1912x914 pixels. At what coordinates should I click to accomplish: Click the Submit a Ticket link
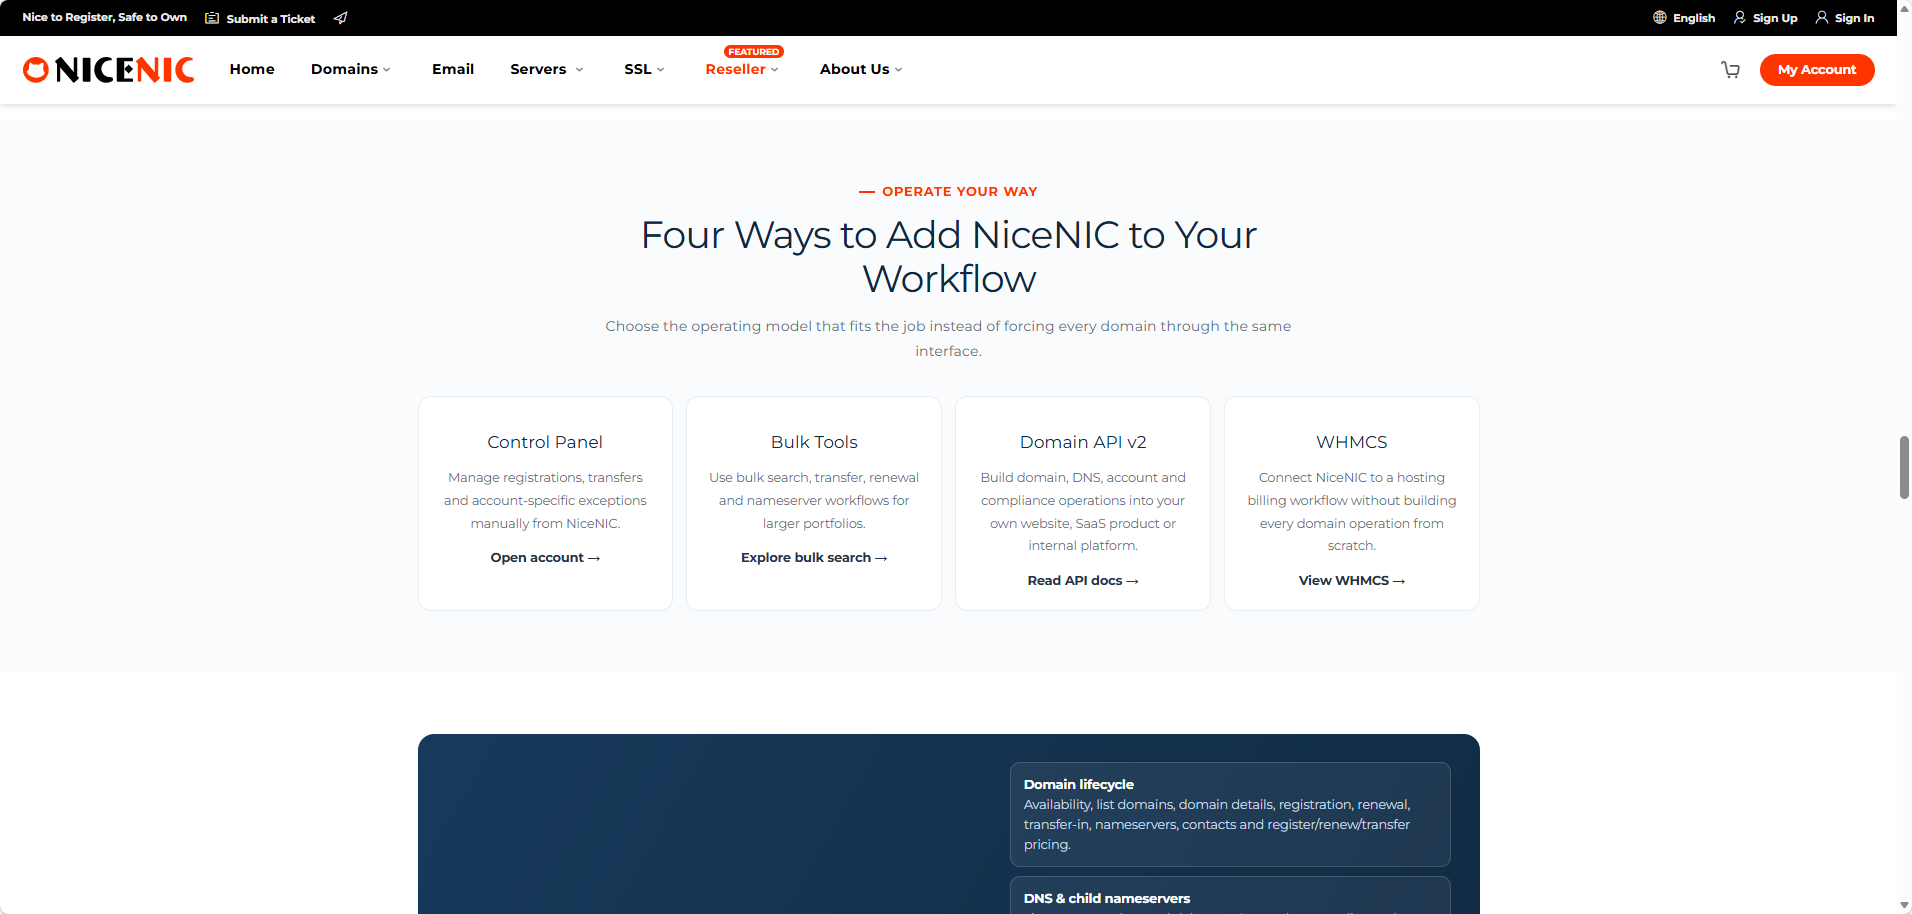tap(271, 18)
